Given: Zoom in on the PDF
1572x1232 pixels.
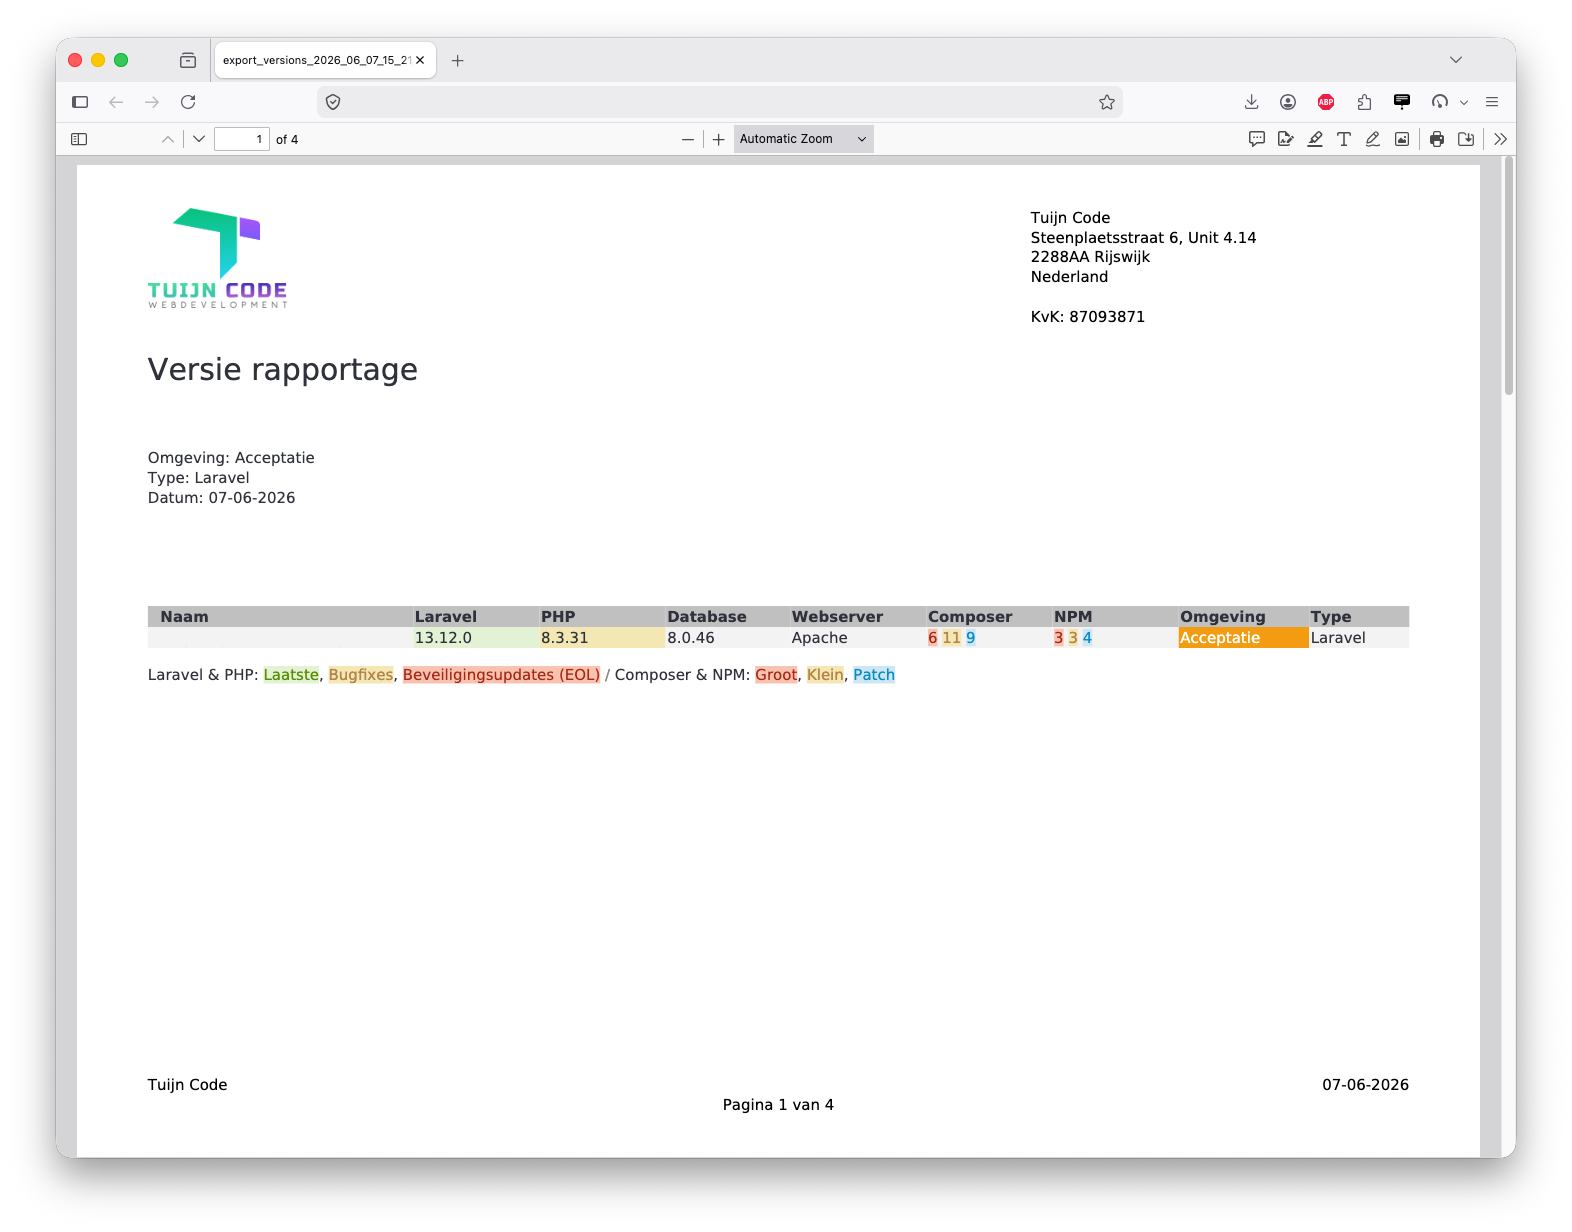Looking at the screenshot, I should (x=718, y=139).
